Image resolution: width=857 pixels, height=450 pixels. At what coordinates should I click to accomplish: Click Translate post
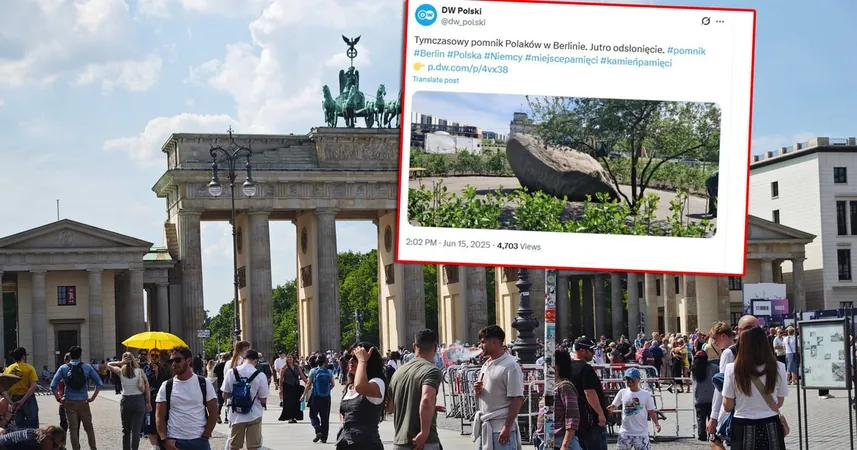pos(436,80)
